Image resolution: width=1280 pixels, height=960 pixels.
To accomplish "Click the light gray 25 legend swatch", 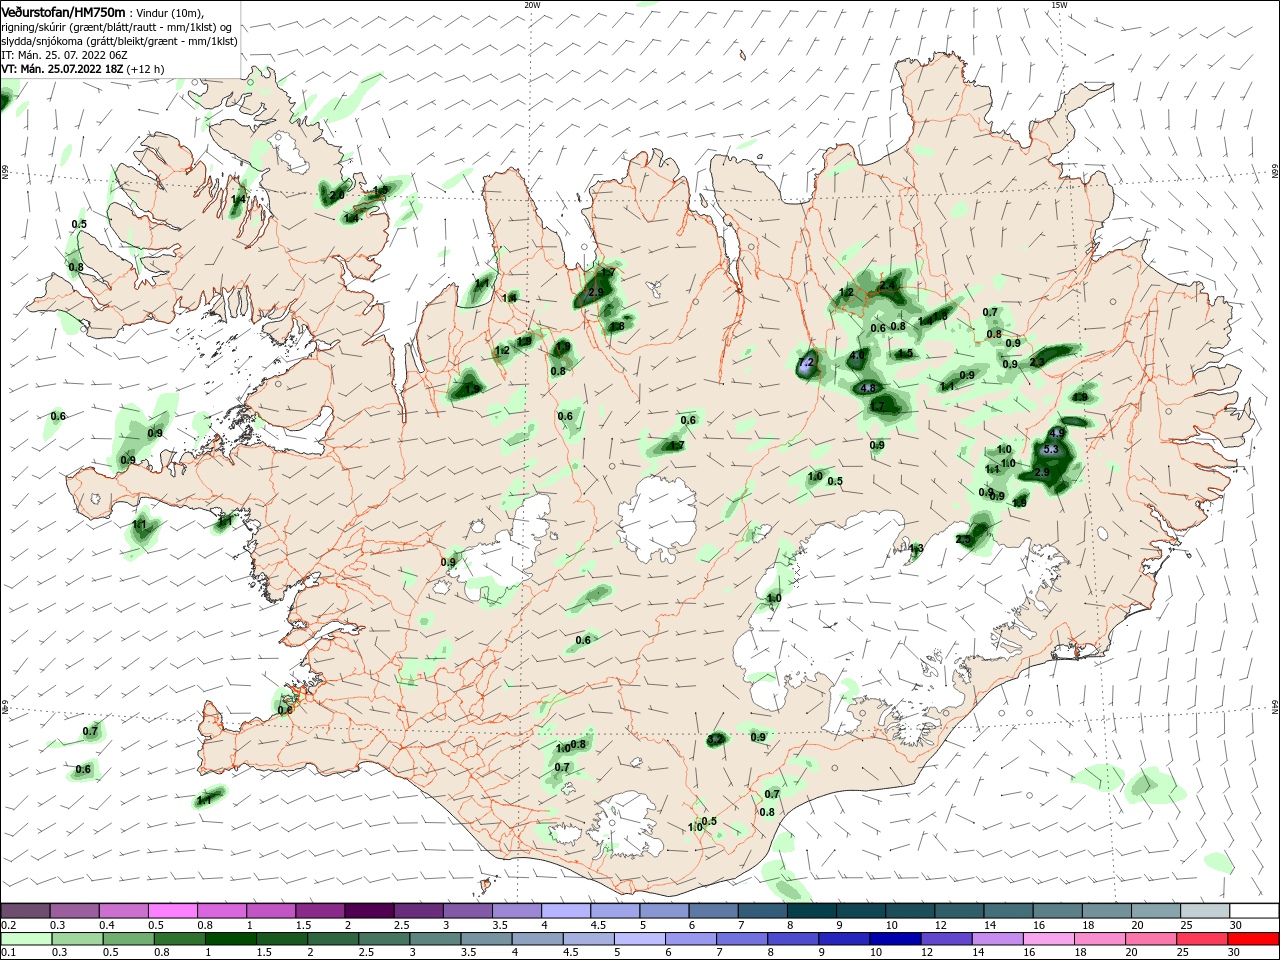I will [1204, 911].
